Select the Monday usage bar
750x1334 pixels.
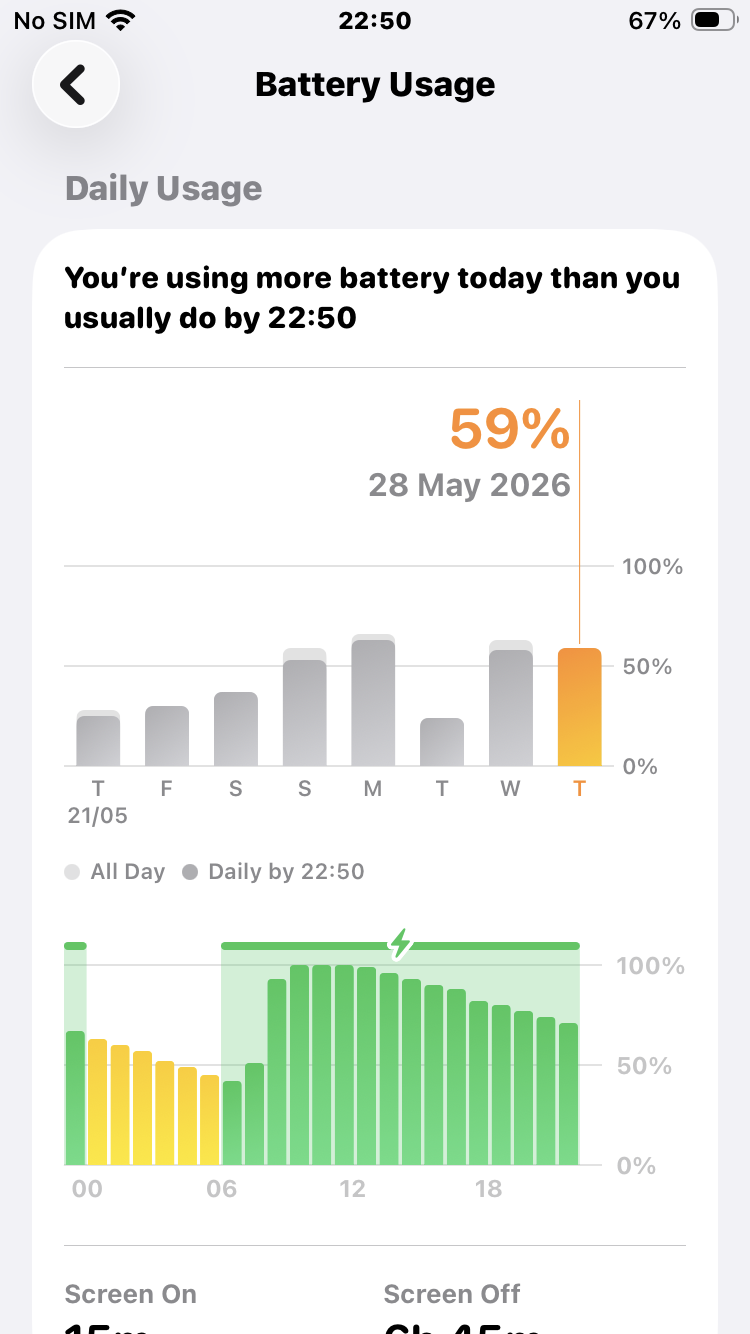373,700
